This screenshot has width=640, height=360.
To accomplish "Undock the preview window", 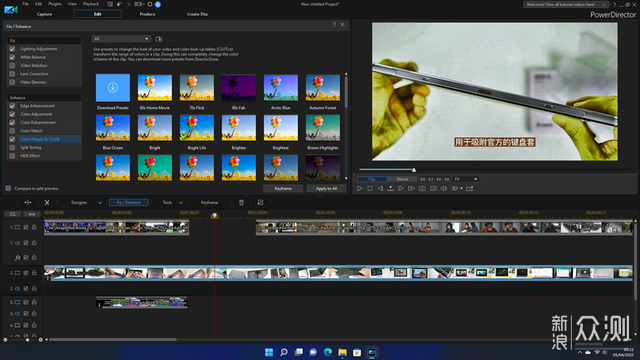I will [470, 189].
